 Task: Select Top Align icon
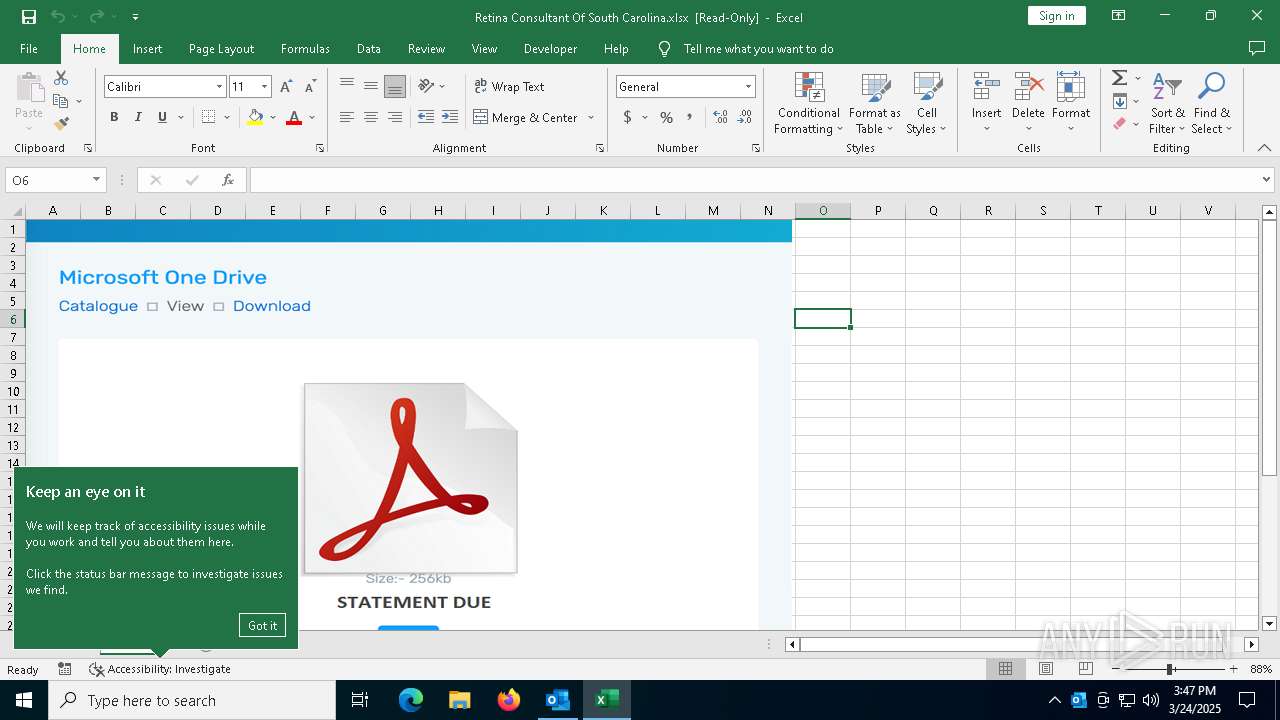pyautogui.click(x=347, y=86)
